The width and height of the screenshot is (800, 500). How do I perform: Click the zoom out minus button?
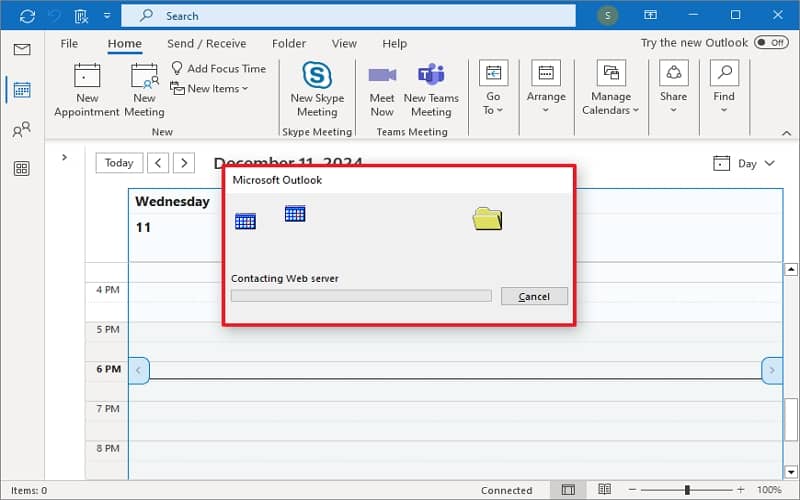point(633,490)
